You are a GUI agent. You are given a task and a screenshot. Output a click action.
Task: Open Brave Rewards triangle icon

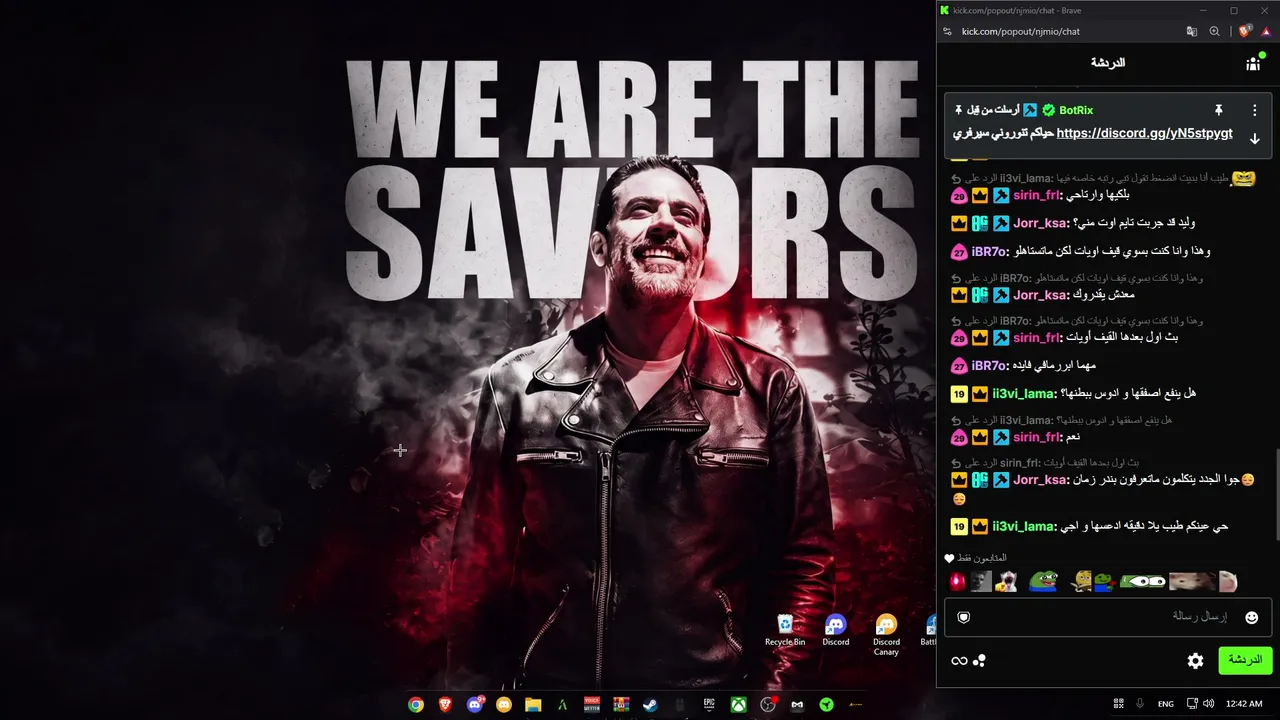click(1266, 31)
